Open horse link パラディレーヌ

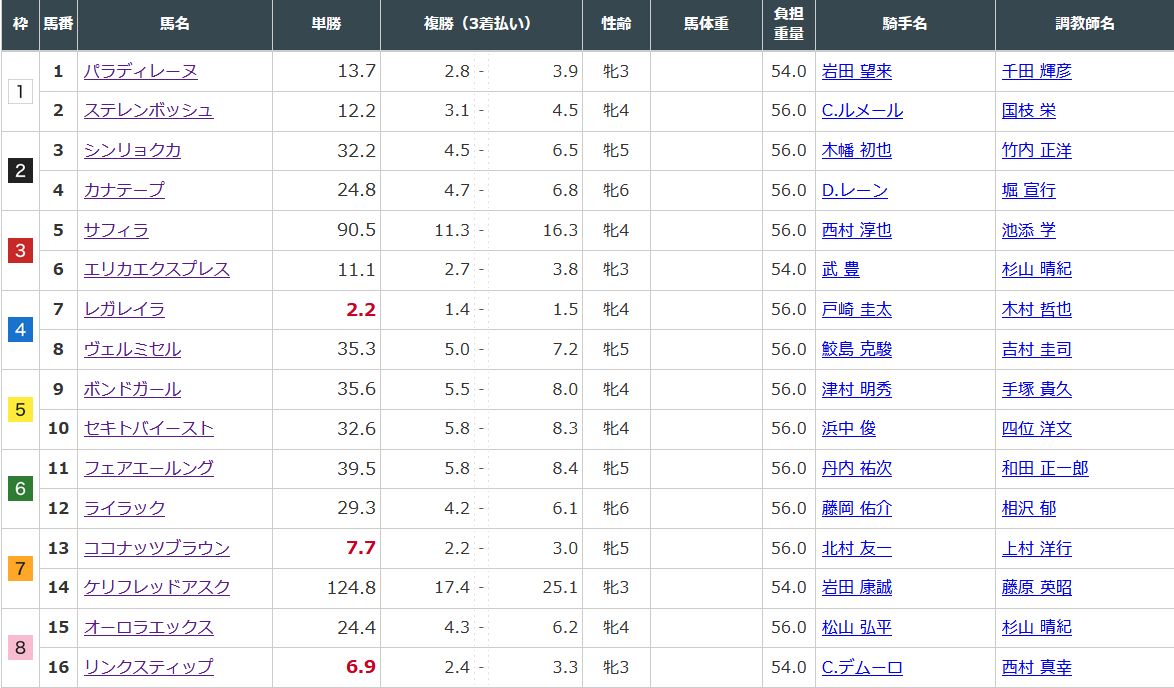click(140, 71)
